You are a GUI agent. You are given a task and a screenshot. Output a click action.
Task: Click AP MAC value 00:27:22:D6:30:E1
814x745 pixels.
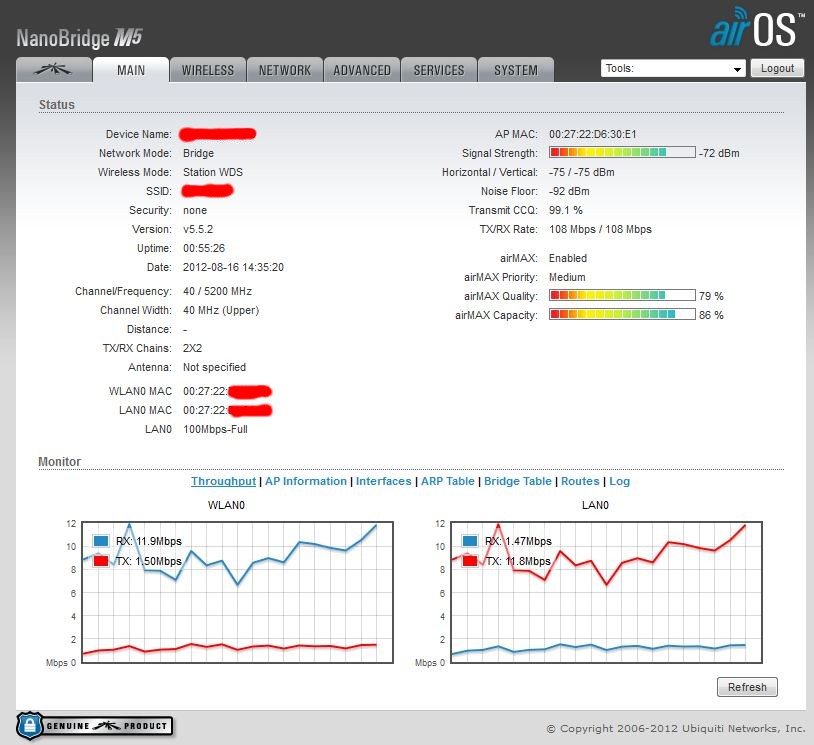[x=592, y=134]
